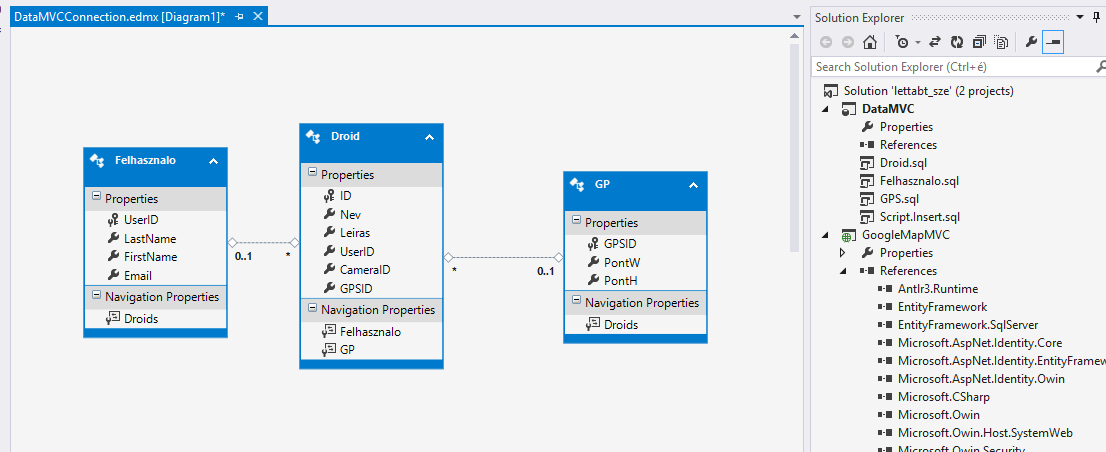Collapse the Droid entity chevron
Screen dimensions: 1106x452
click(429, 137)
